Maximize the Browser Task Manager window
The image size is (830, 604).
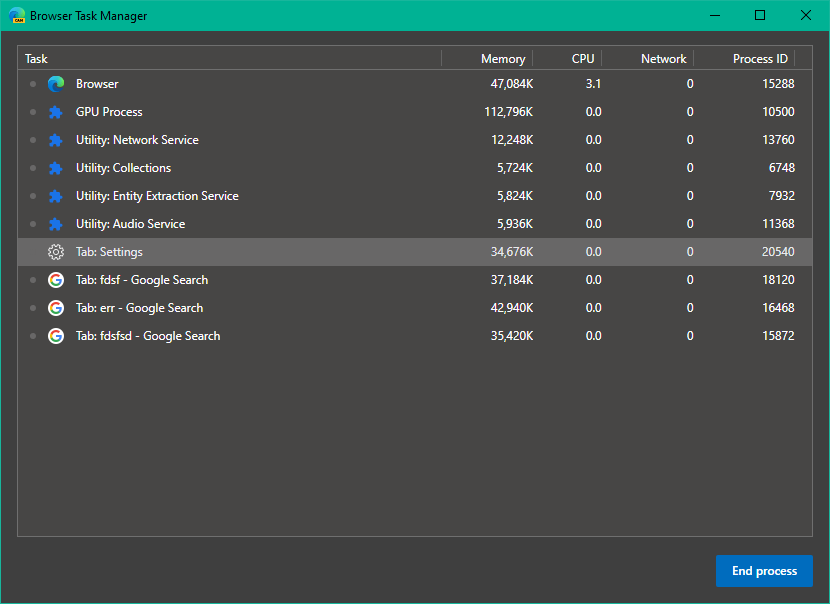click(x=760, y=15)
